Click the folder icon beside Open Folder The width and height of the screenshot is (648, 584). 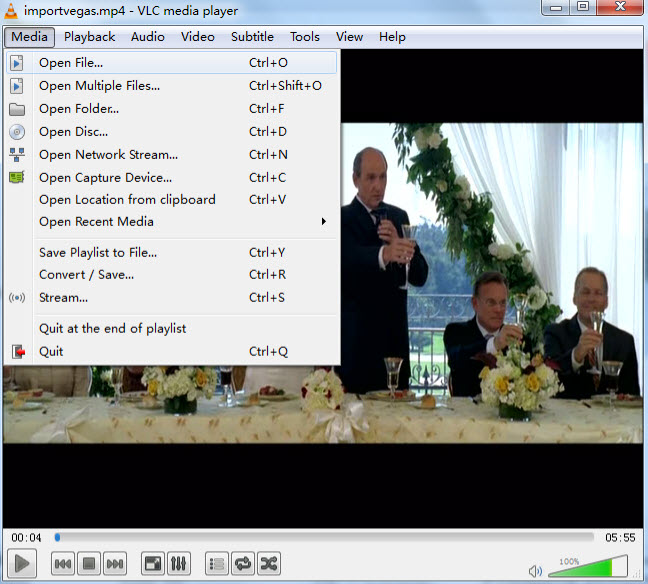(x=17, y=110)
